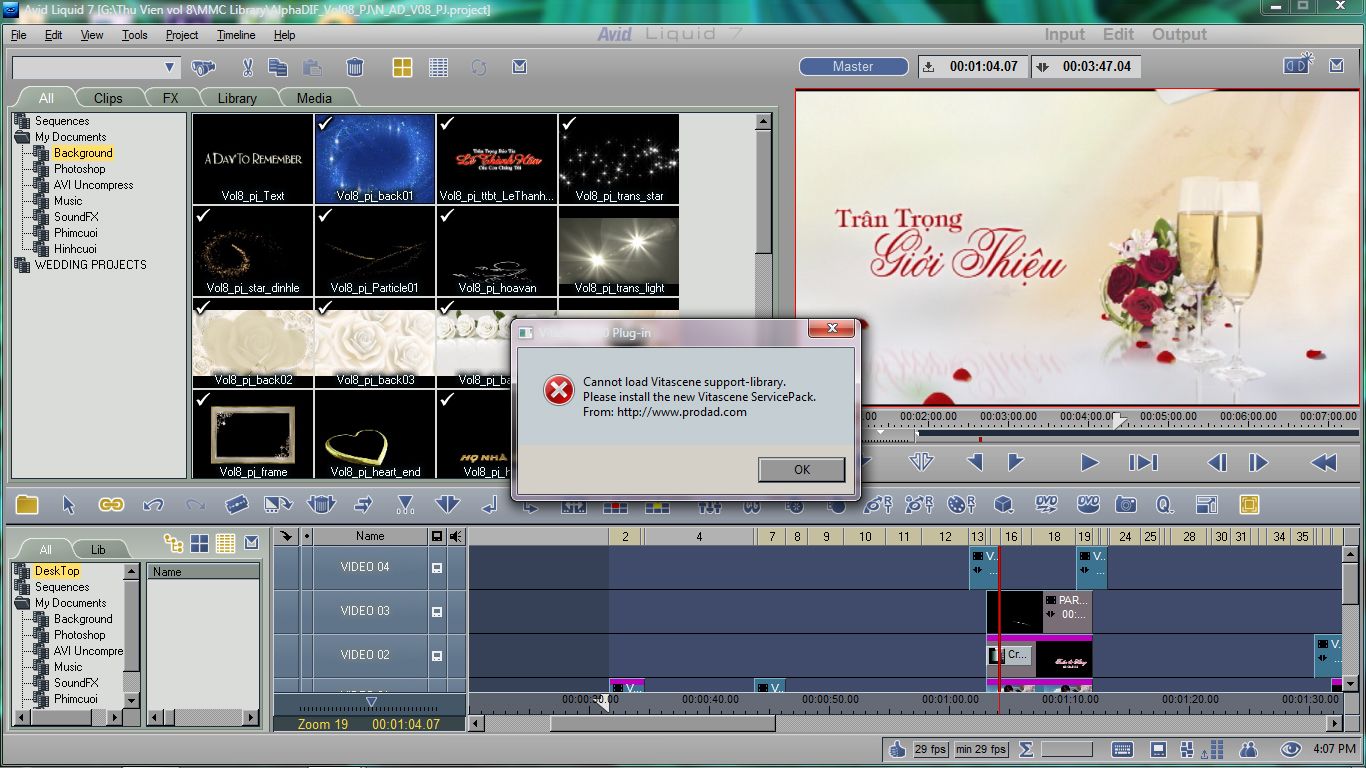This screenshot has width=1366, height=768.
Task: Expand My Documents in lower tree
Action: click(22, 603)
